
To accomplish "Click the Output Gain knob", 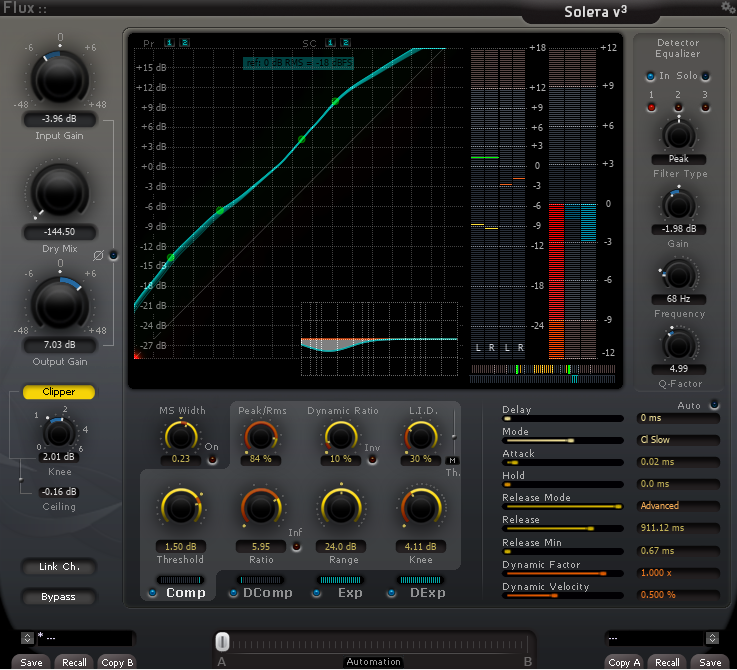I will pos(60,305).
